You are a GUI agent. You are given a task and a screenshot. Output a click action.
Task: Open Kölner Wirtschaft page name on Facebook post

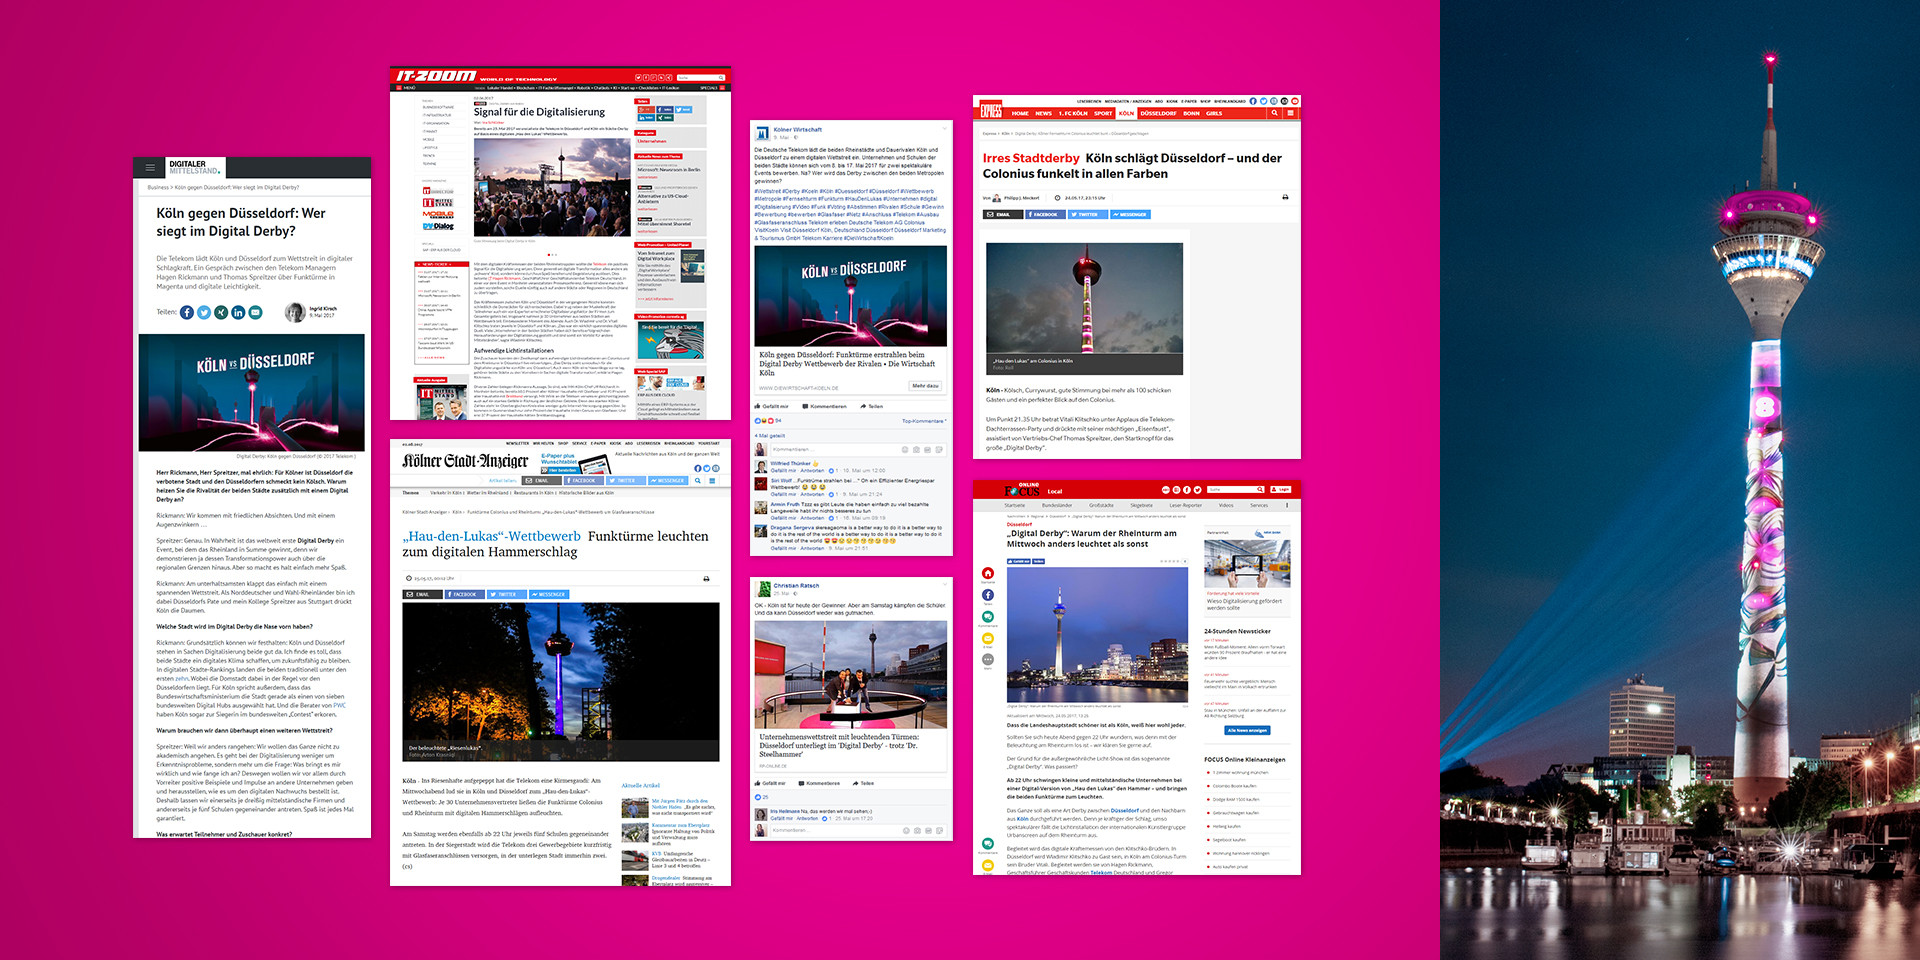click(x=797, y=129)
